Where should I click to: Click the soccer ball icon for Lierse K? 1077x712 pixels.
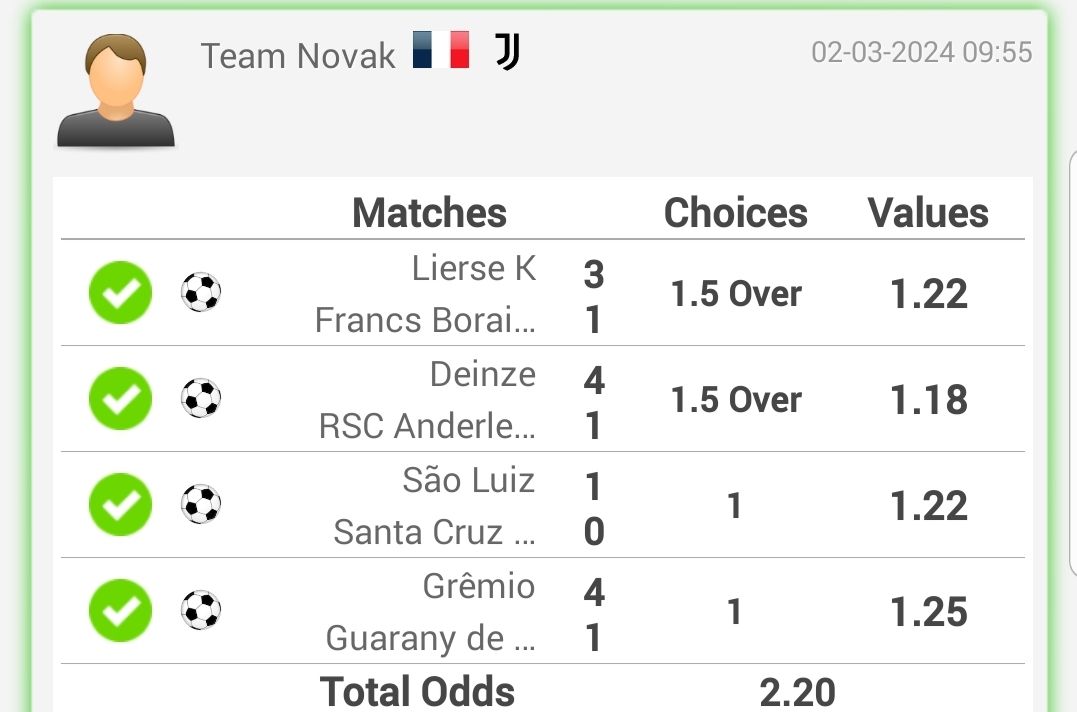click(x=201, y=292)
